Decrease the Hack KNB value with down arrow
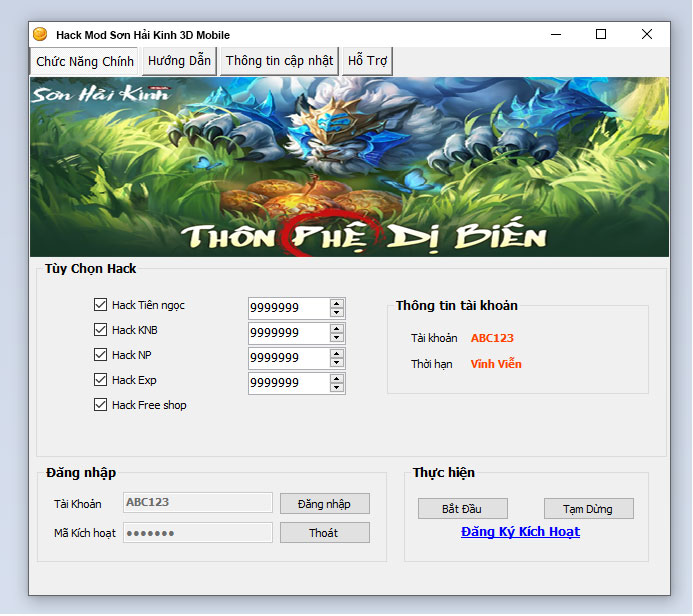The height and width of the screenshot is (616, 693). 337,338
